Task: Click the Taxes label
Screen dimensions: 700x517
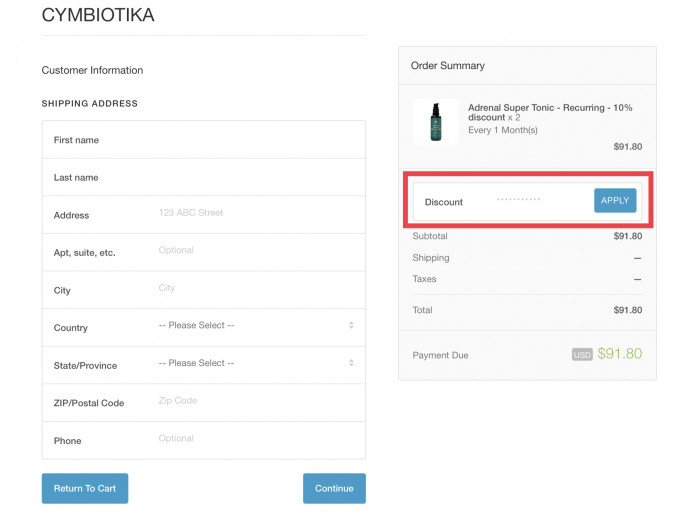Action: (x=424, y=279)
